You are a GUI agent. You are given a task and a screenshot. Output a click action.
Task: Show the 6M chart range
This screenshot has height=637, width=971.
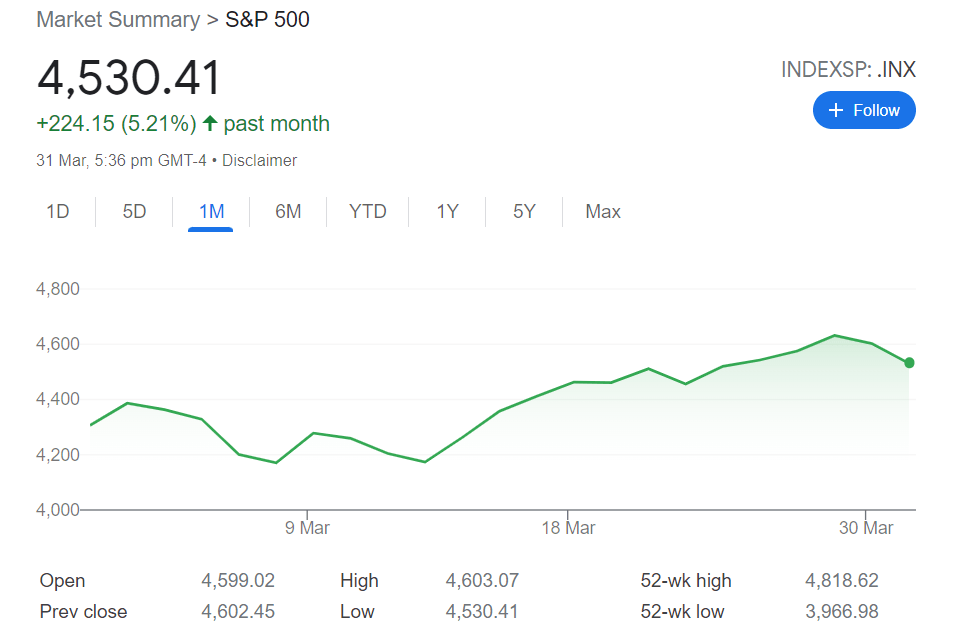(288, 212)
